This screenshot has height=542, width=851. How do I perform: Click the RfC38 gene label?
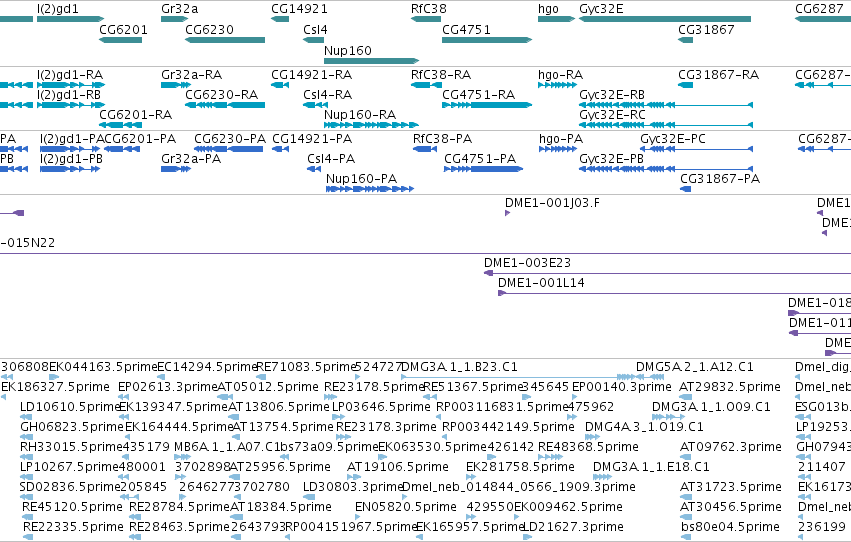click(429, 9)
